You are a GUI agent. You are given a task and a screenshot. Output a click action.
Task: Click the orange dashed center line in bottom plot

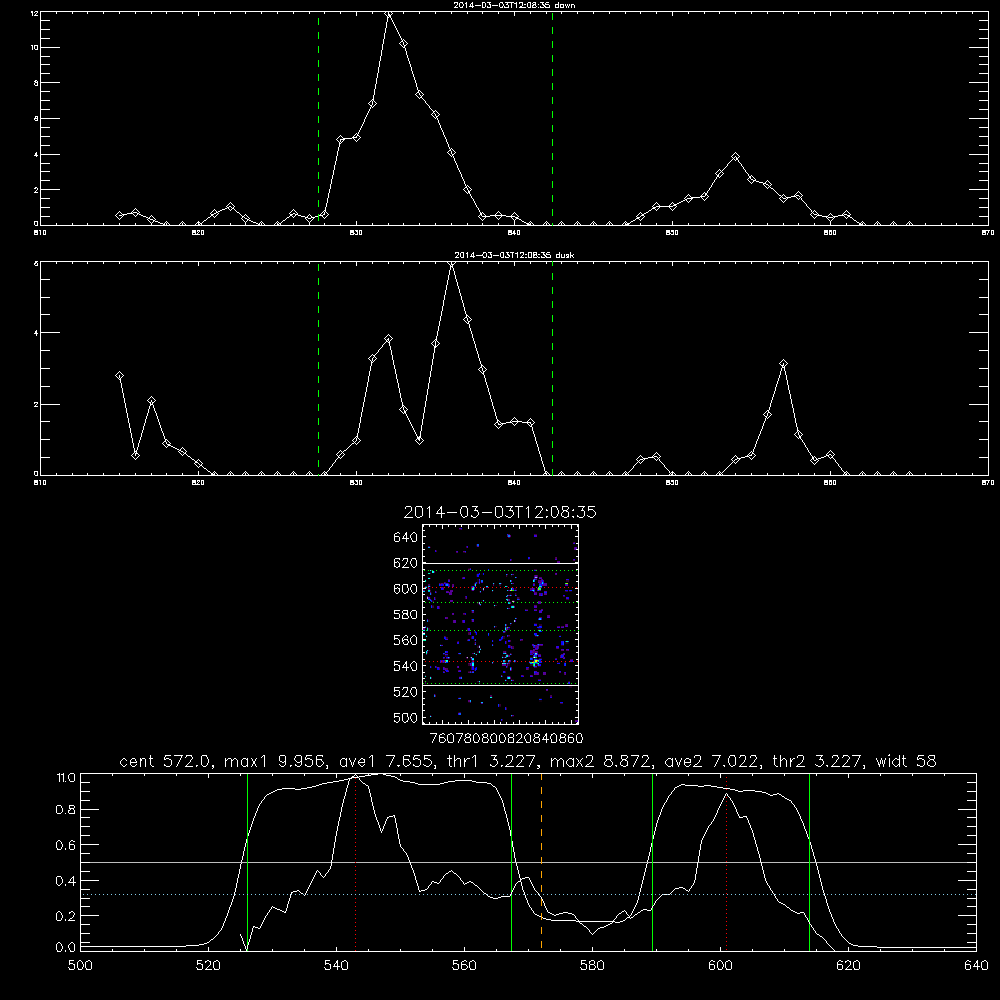(x=541, y=861)
